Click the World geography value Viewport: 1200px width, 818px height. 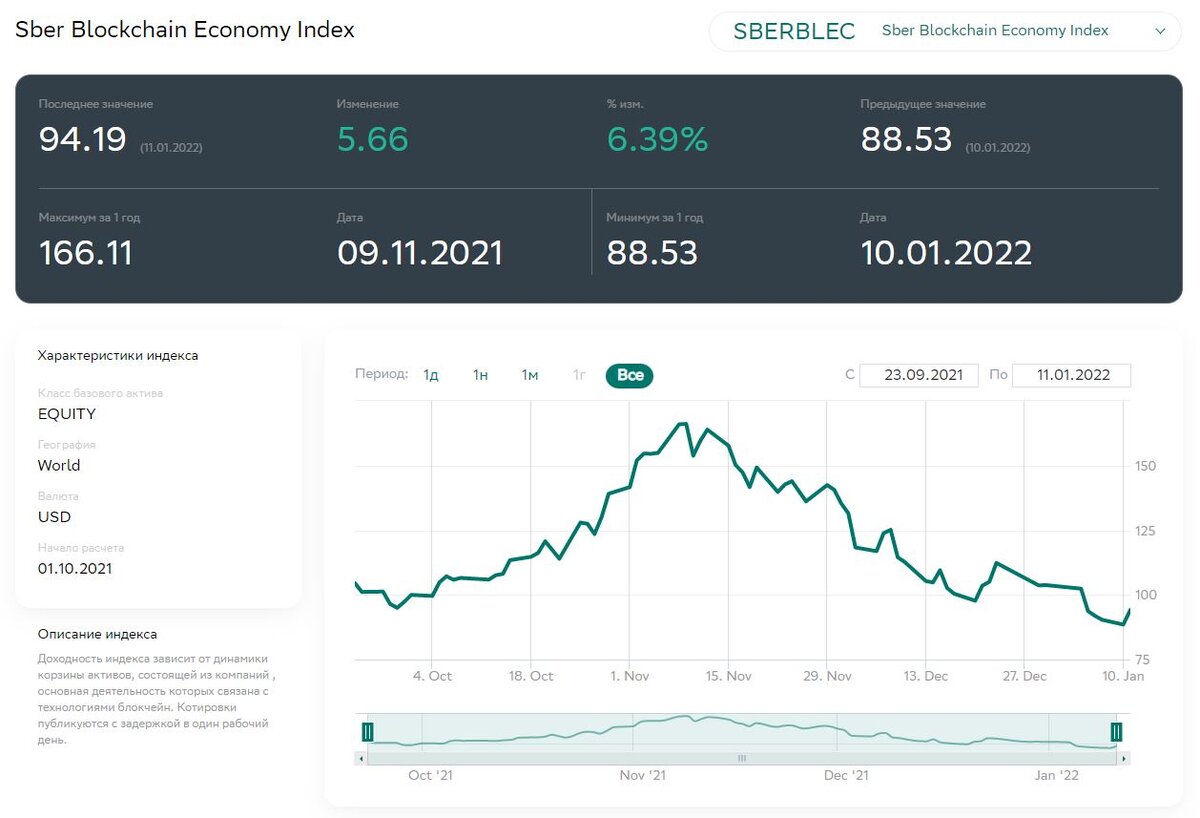tap(59, 465)
